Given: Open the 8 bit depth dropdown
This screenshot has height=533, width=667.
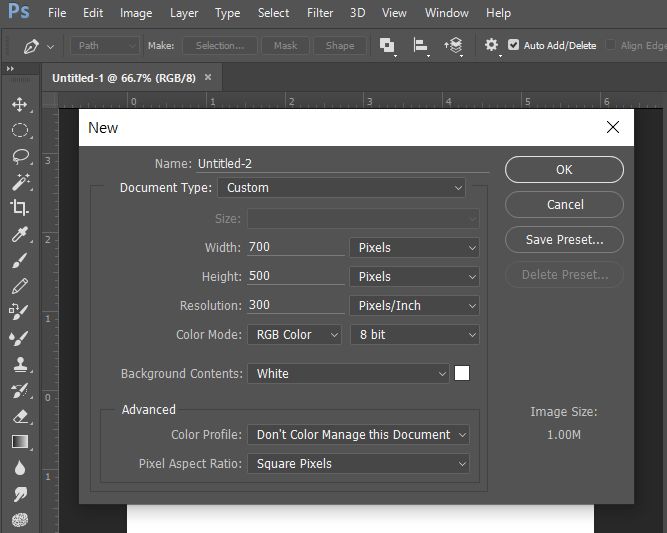Looking at the screenshot, I should point(414,335).
